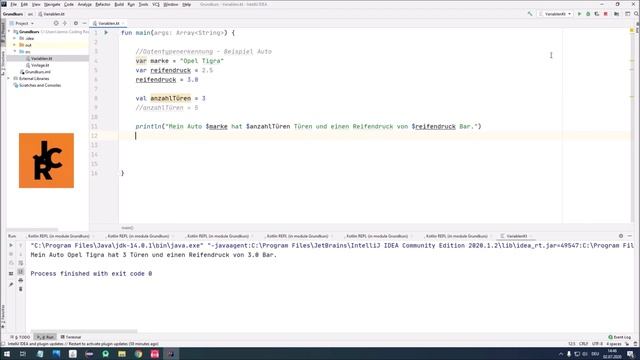This screenshot has height=360, width=640.
Task: Start the Debug bug icon in the toolbar
Action: pos(588,14)
